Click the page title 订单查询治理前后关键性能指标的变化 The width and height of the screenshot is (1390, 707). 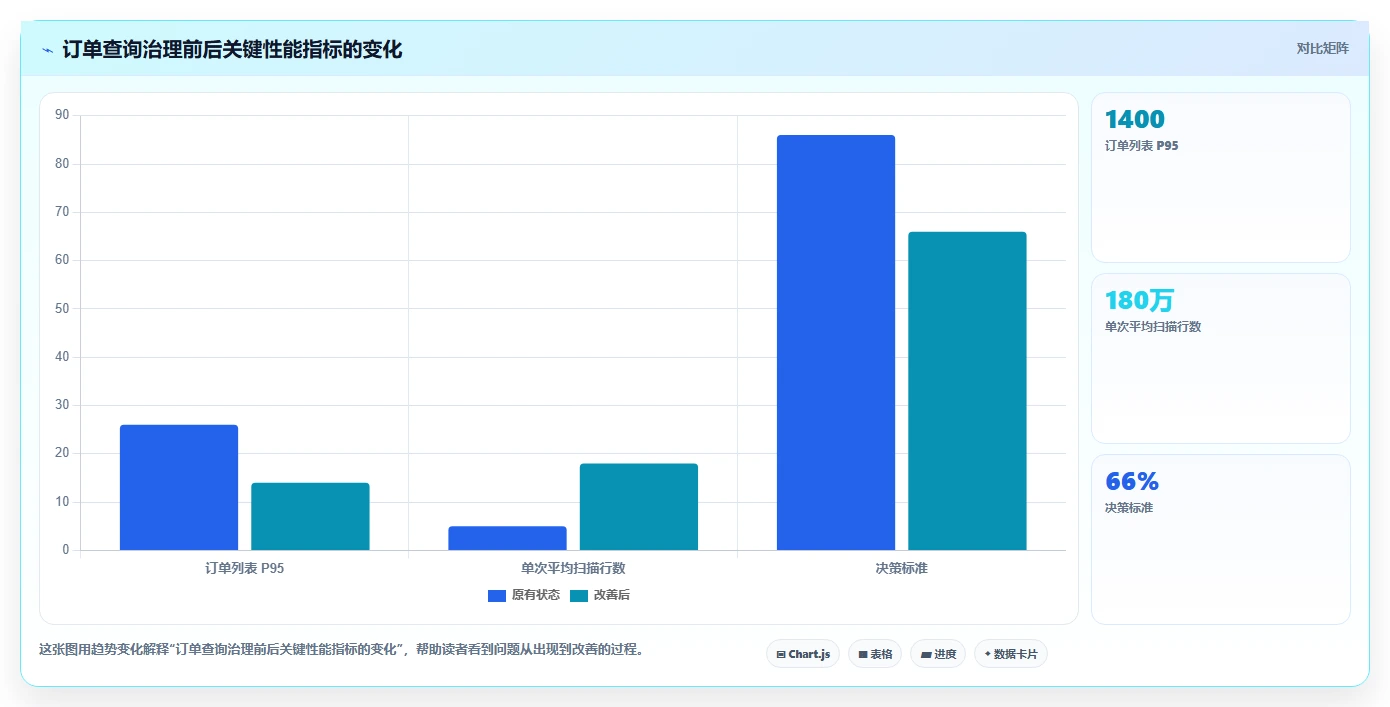pyautogui.click(x=232, y=50)
